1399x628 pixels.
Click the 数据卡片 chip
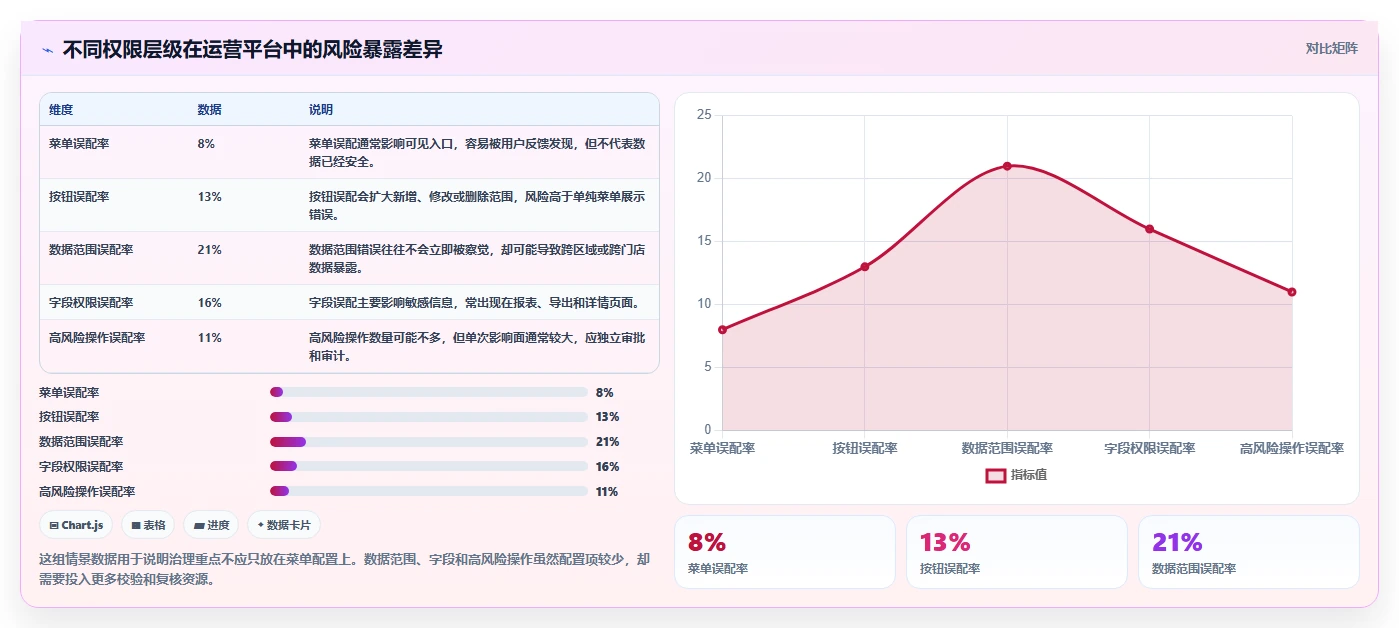point(284,525)
